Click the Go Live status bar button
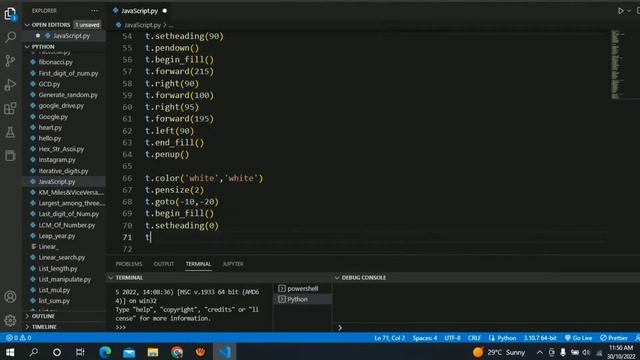This screenshot has height=360, width=640. [x=578, y=338]
